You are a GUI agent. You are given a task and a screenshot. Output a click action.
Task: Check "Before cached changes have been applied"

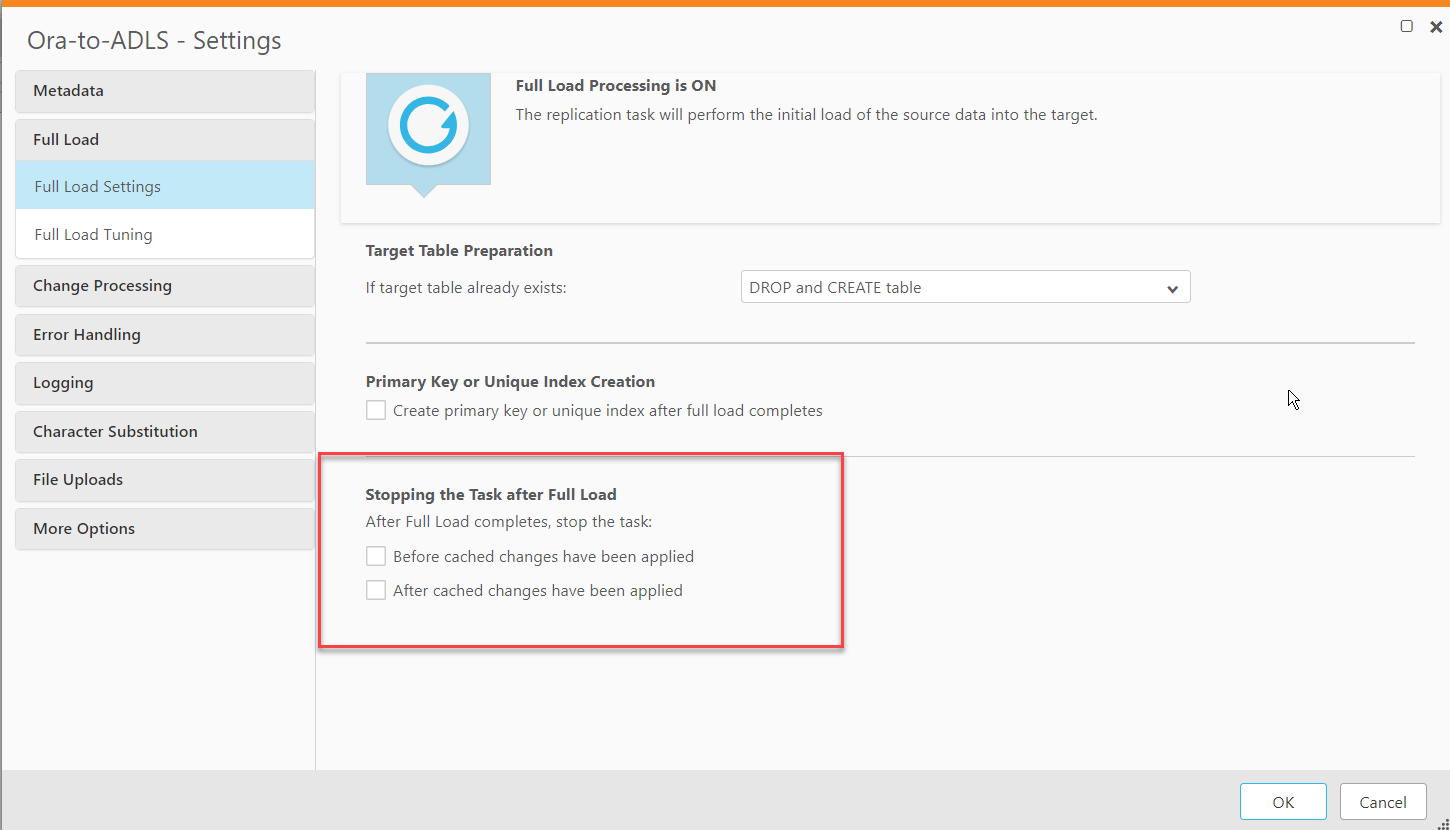click(x=375, y=555)
